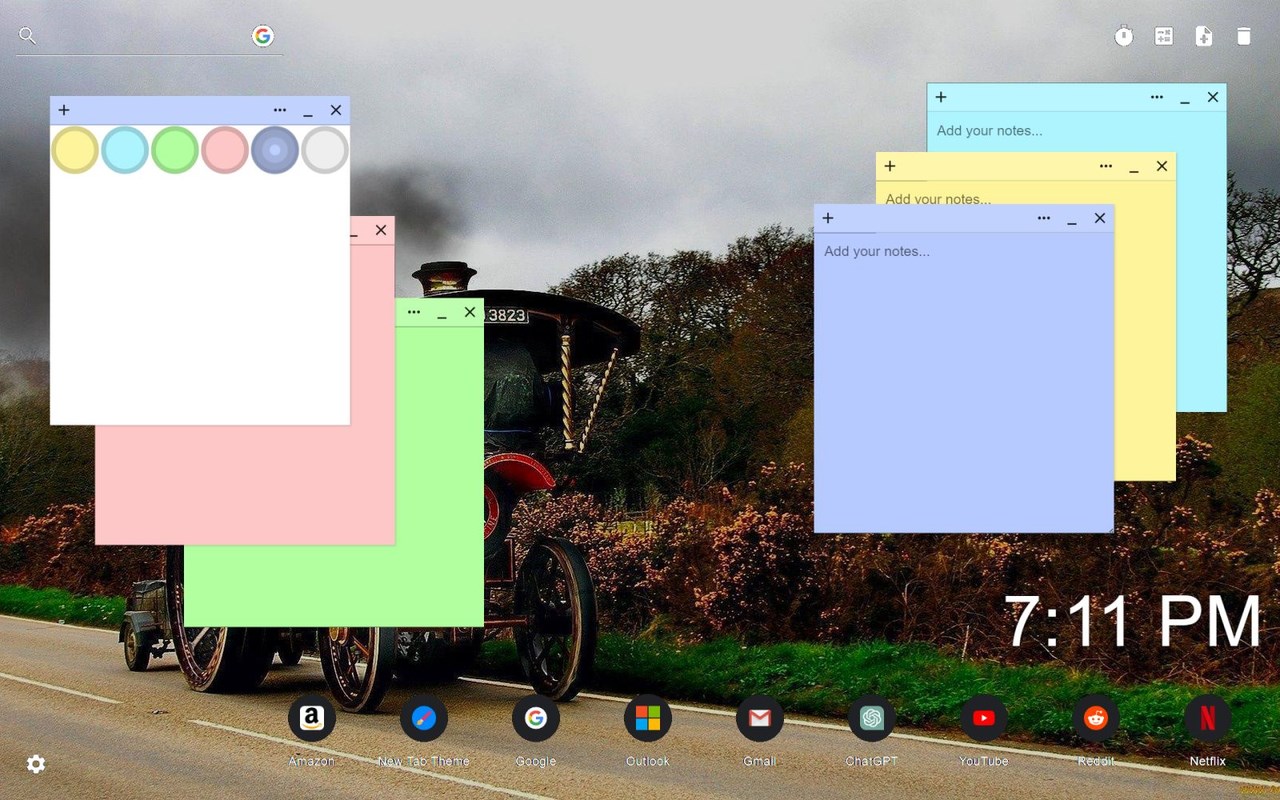The image size is (1280, 800).
Task: Add a note from the white note's plus
Action: pyautogui.click(x=64, y=110)
